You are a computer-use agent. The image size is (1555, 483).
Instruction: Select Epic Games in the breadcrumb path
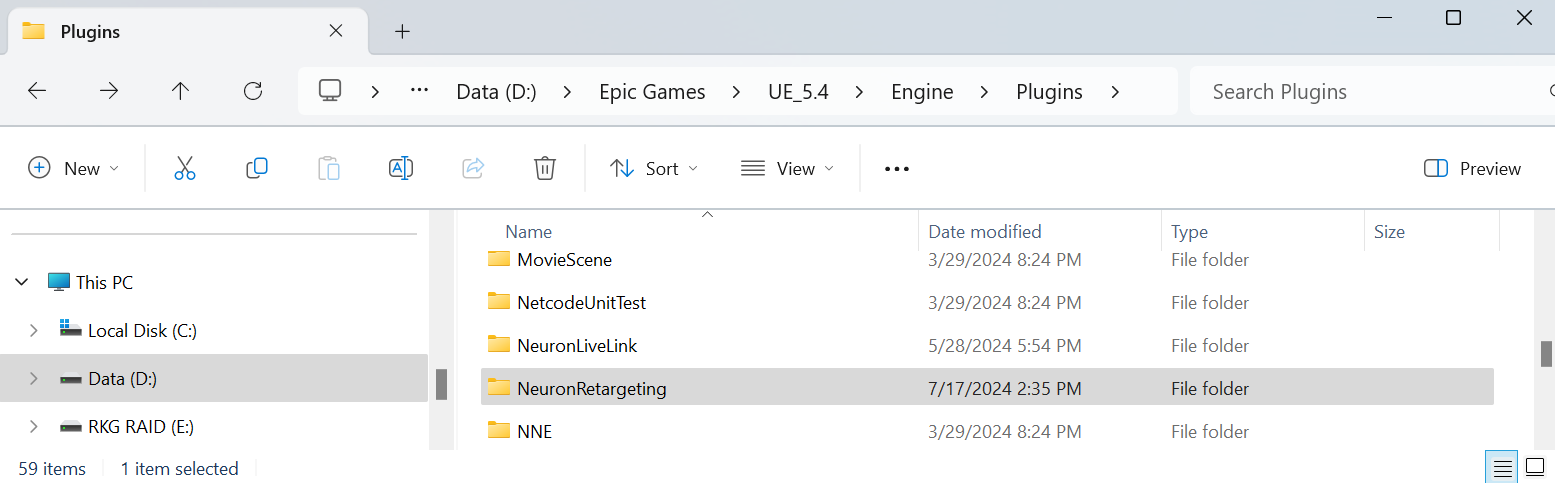click(x=652, y=92)
